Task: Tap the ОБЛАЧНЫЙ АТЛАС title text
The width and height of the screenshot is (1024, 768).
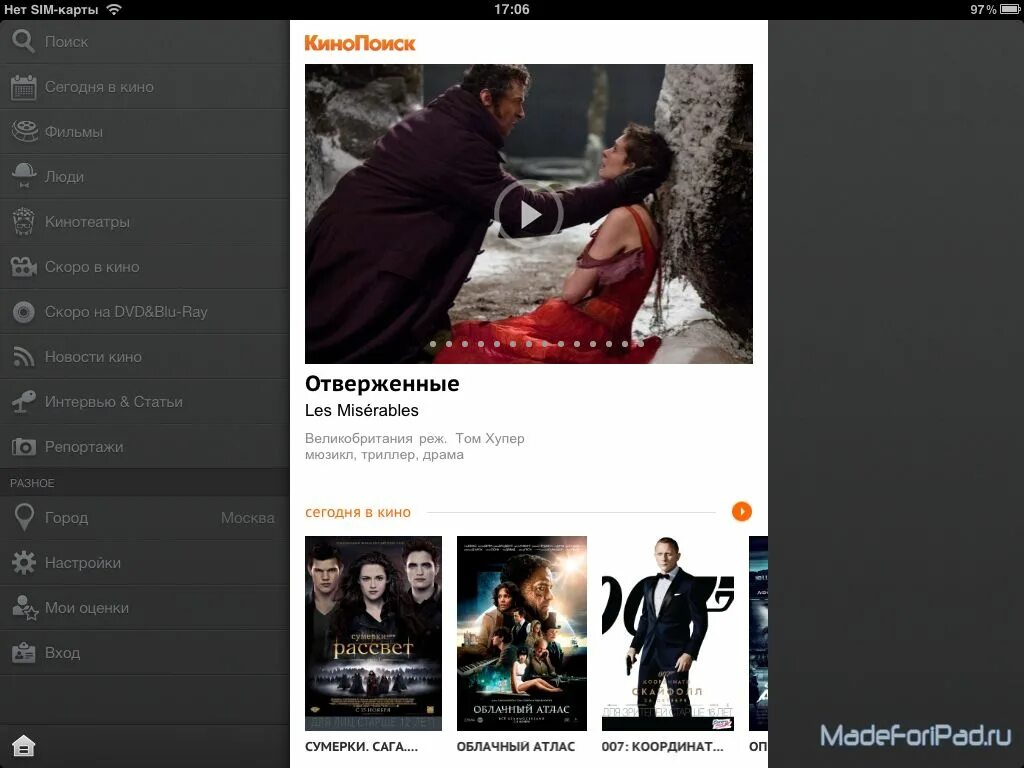Action: pyautogui.click(x=516, y=746)
